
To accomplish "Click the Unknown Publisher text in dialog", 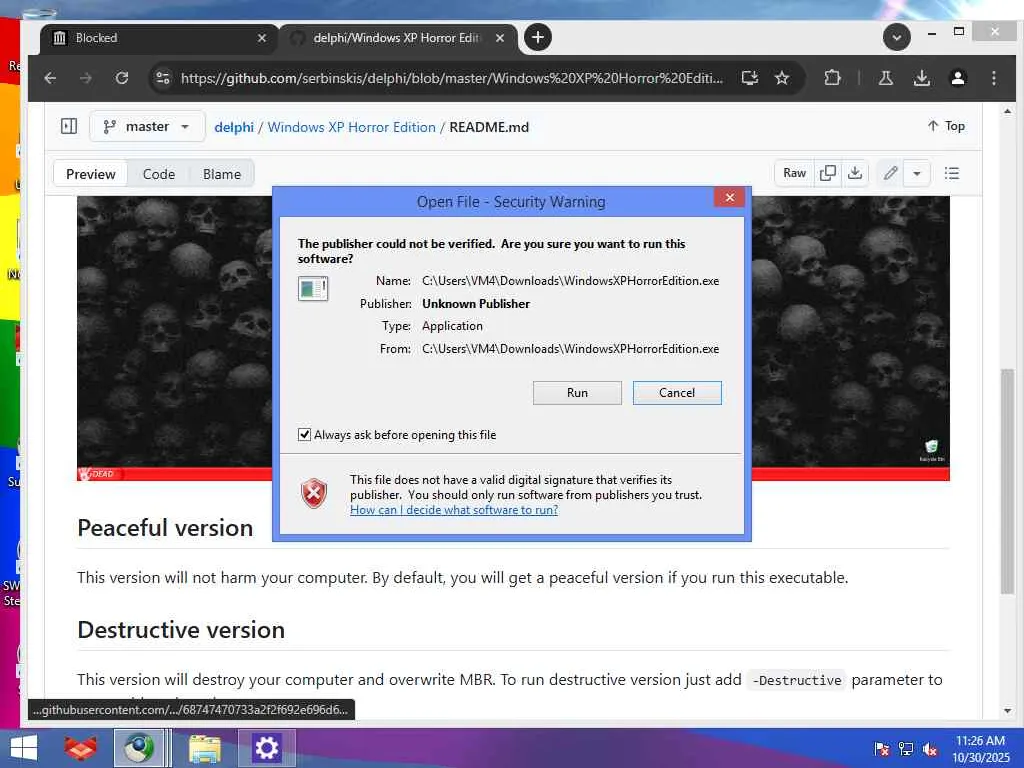I will [475, 304].
